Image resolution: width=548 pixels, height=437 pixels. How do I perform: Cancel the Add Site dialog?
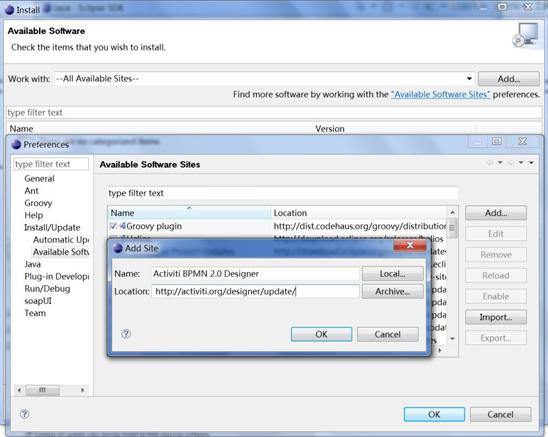pos(388,334)
